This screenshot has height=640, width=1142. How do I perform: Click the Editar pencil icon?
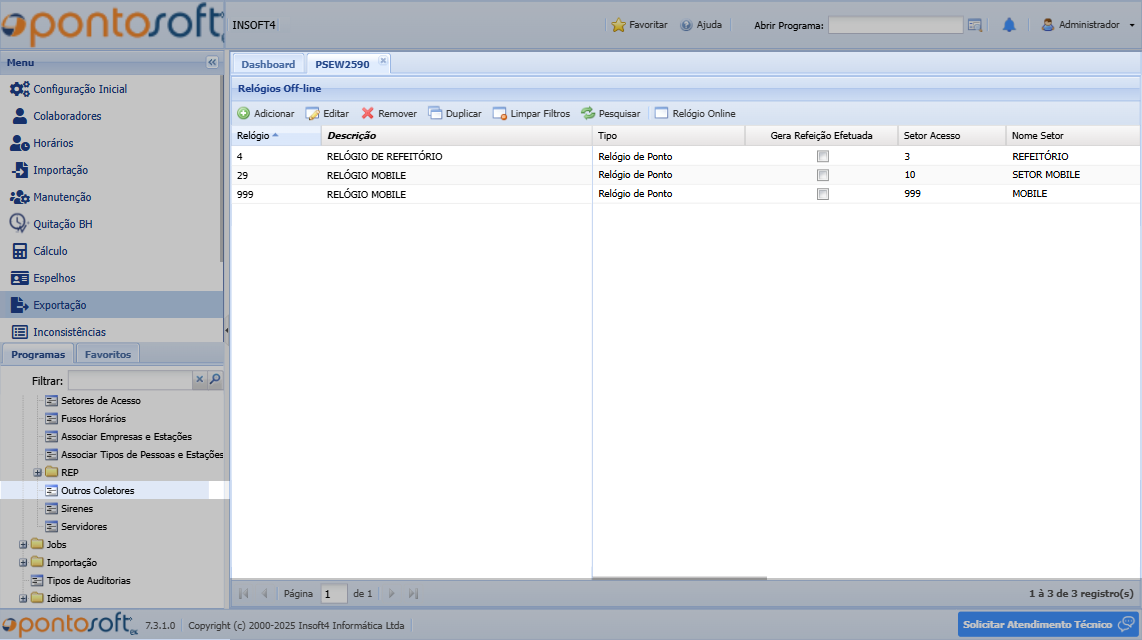coord(312,114)
